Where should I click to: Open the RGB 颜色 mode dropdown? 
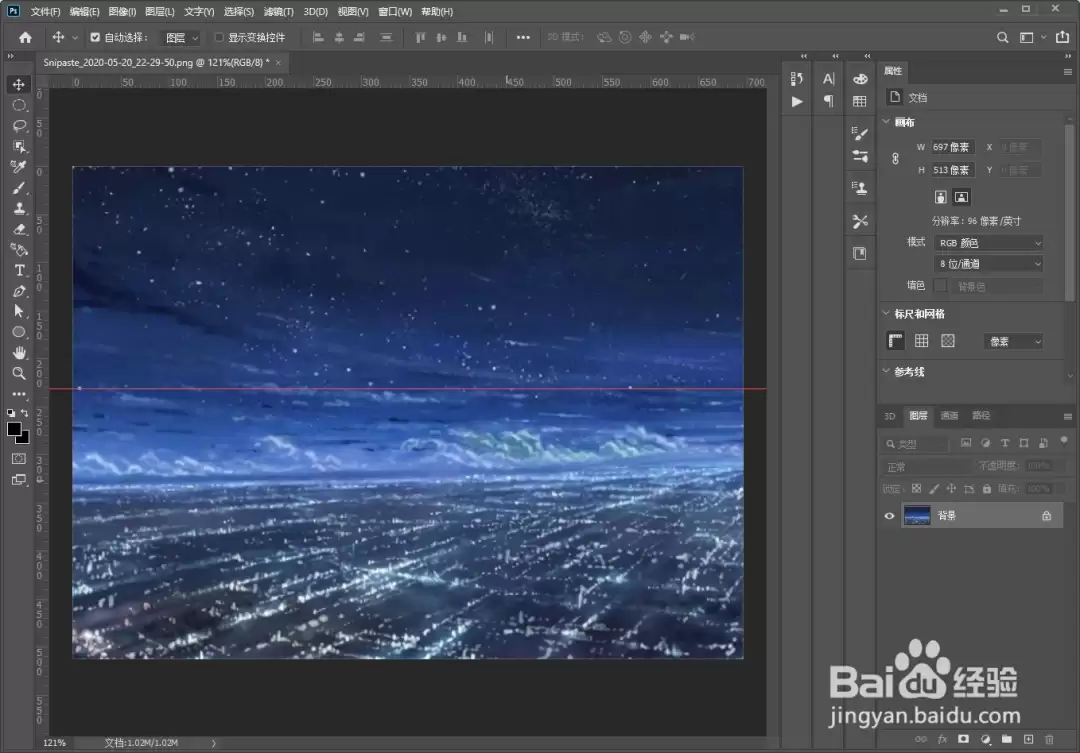(x=988, y=243)
